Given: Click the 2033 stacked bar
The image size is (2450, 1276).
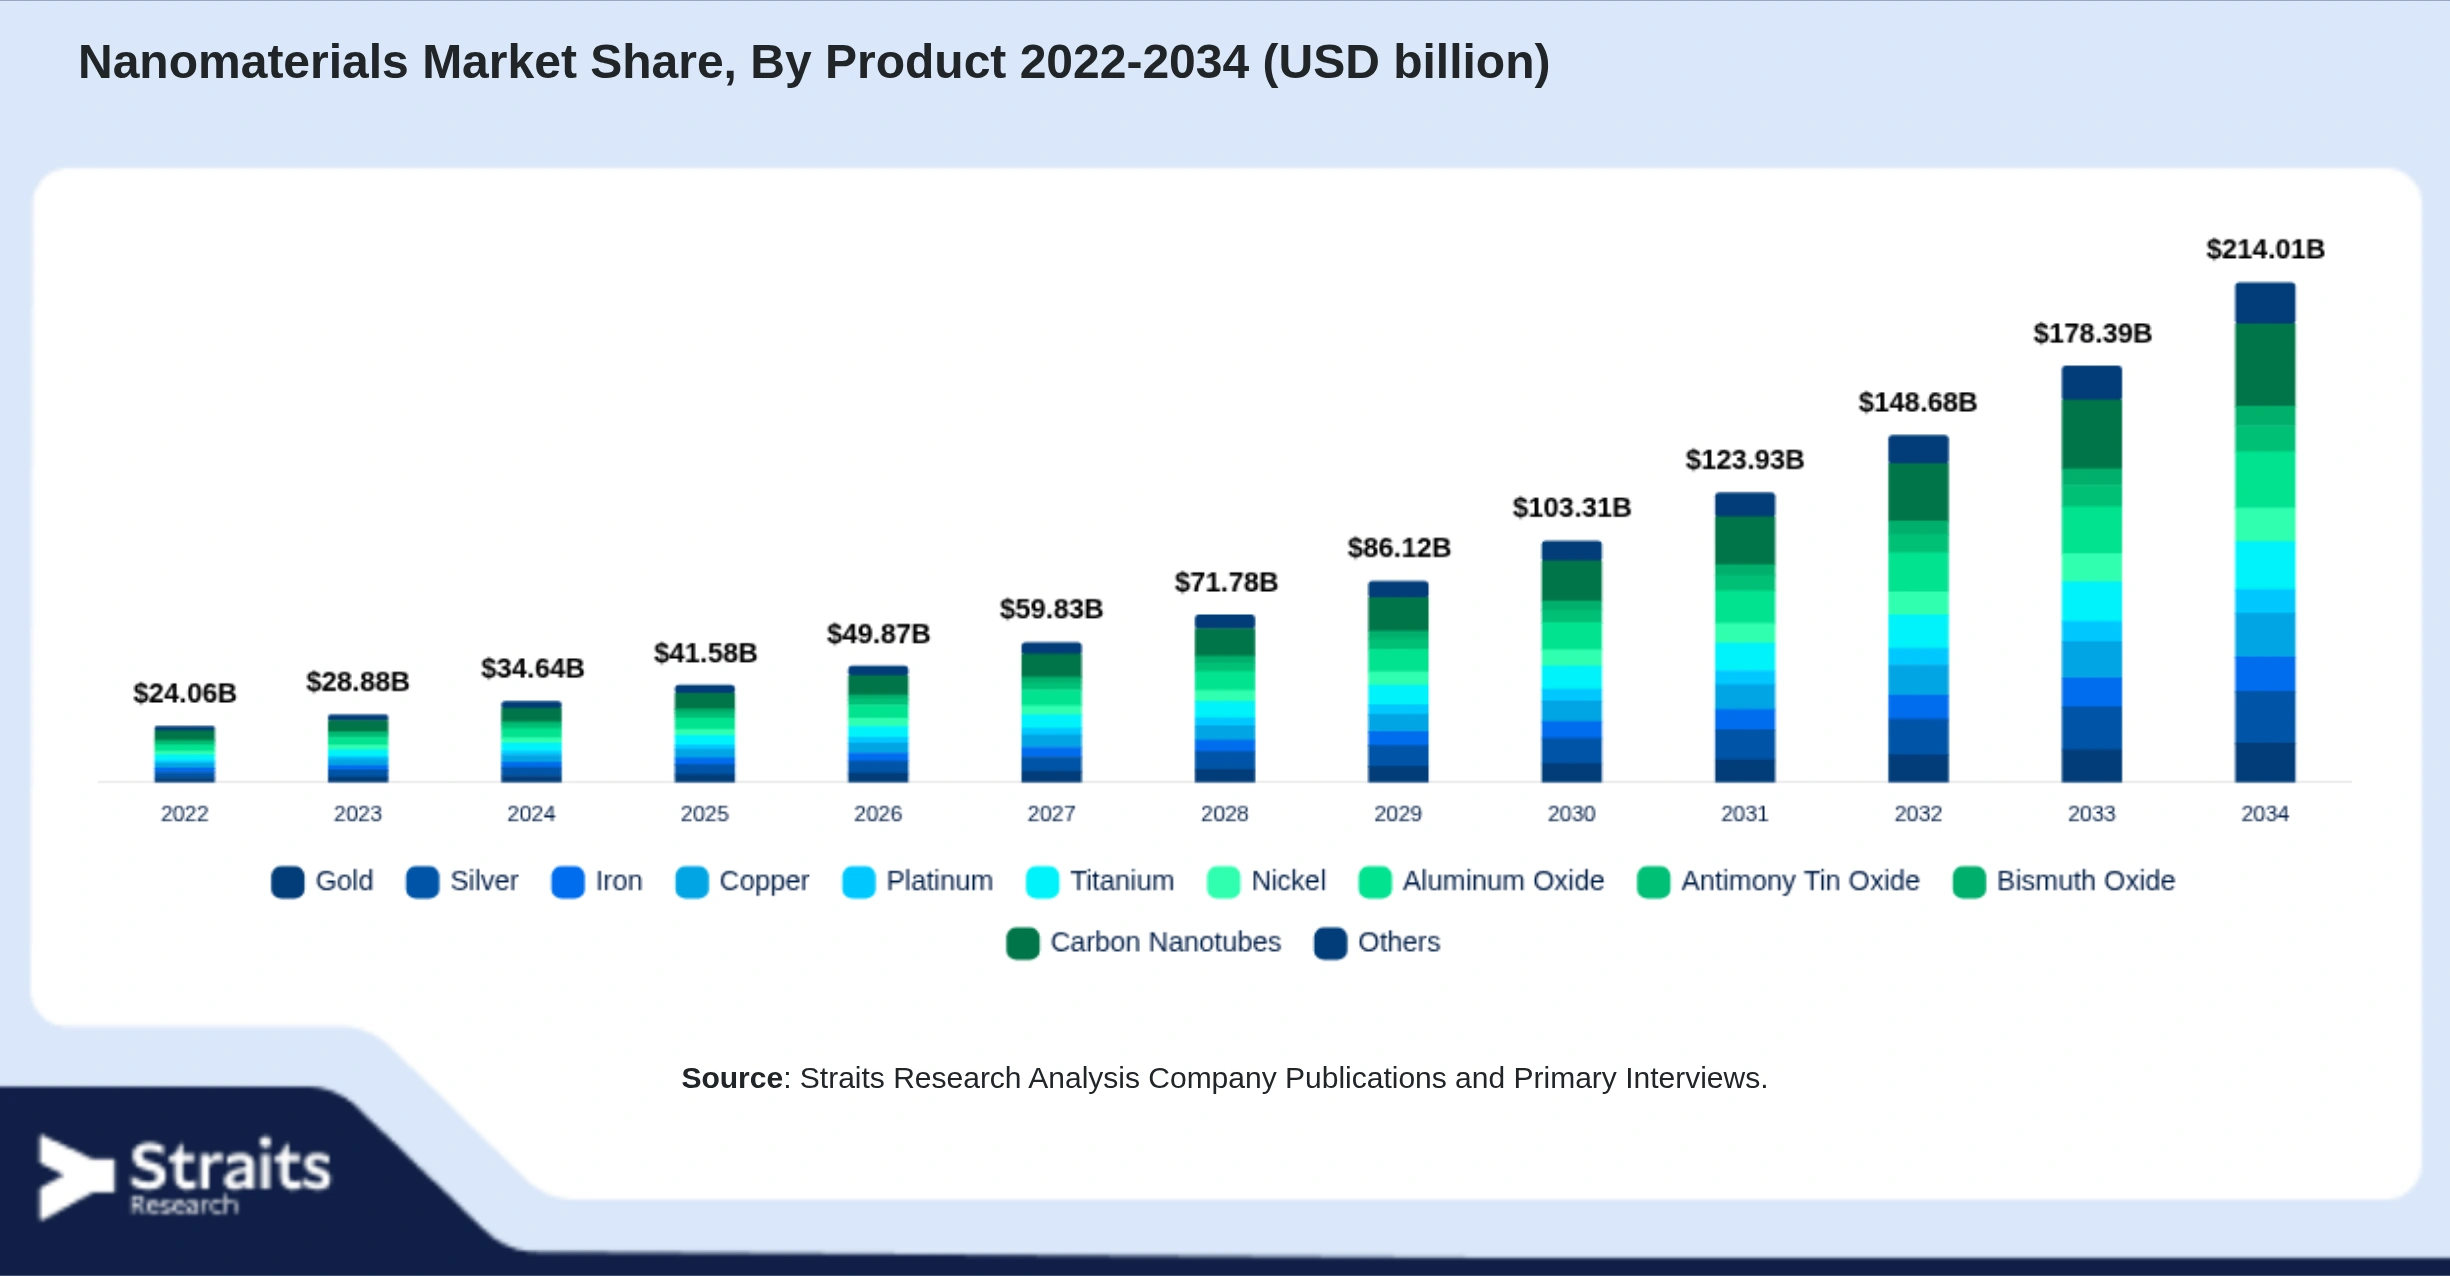Looking at the screenshot, I should coord(2092,574).
